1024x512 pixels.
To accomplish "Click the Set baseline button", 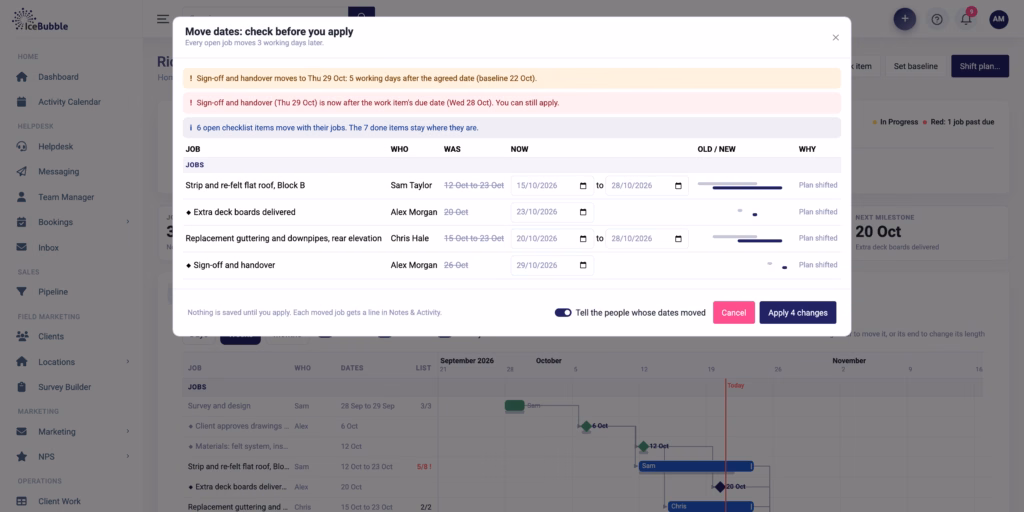I will pos(915,66).
